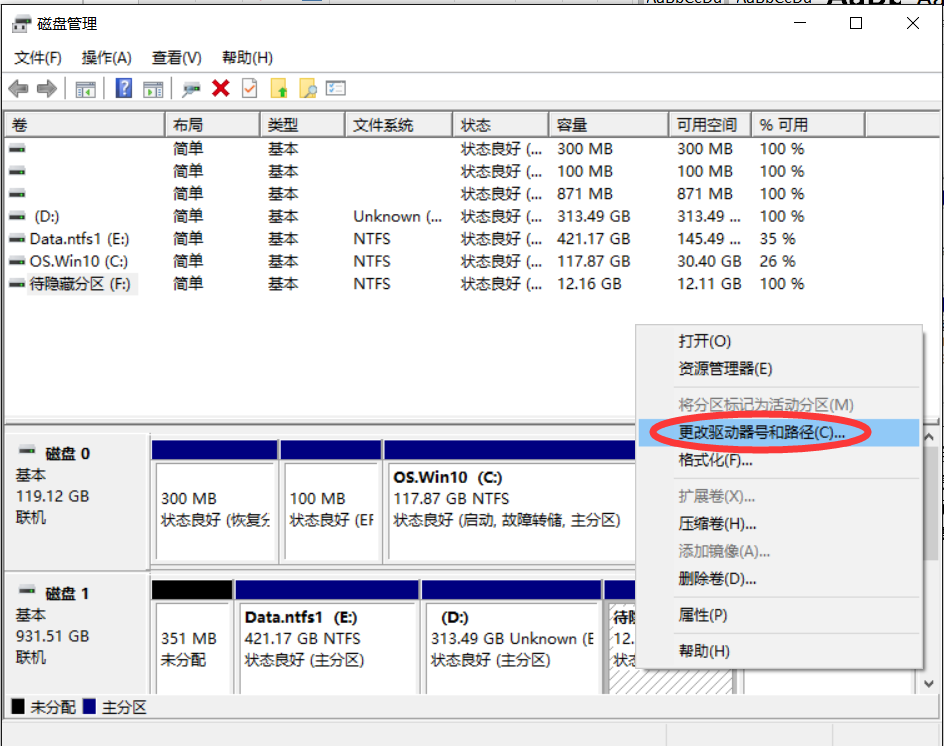Open the 帮助(H) menu bar item

point(245,57)
